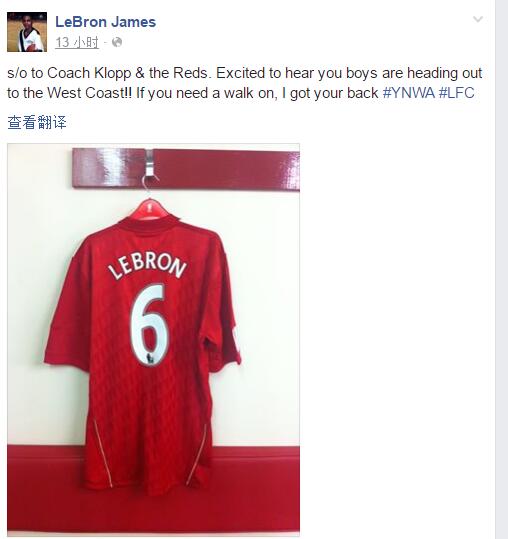
Task: Click the white number 6 on the shirt
Action: (x=150, y=324)
